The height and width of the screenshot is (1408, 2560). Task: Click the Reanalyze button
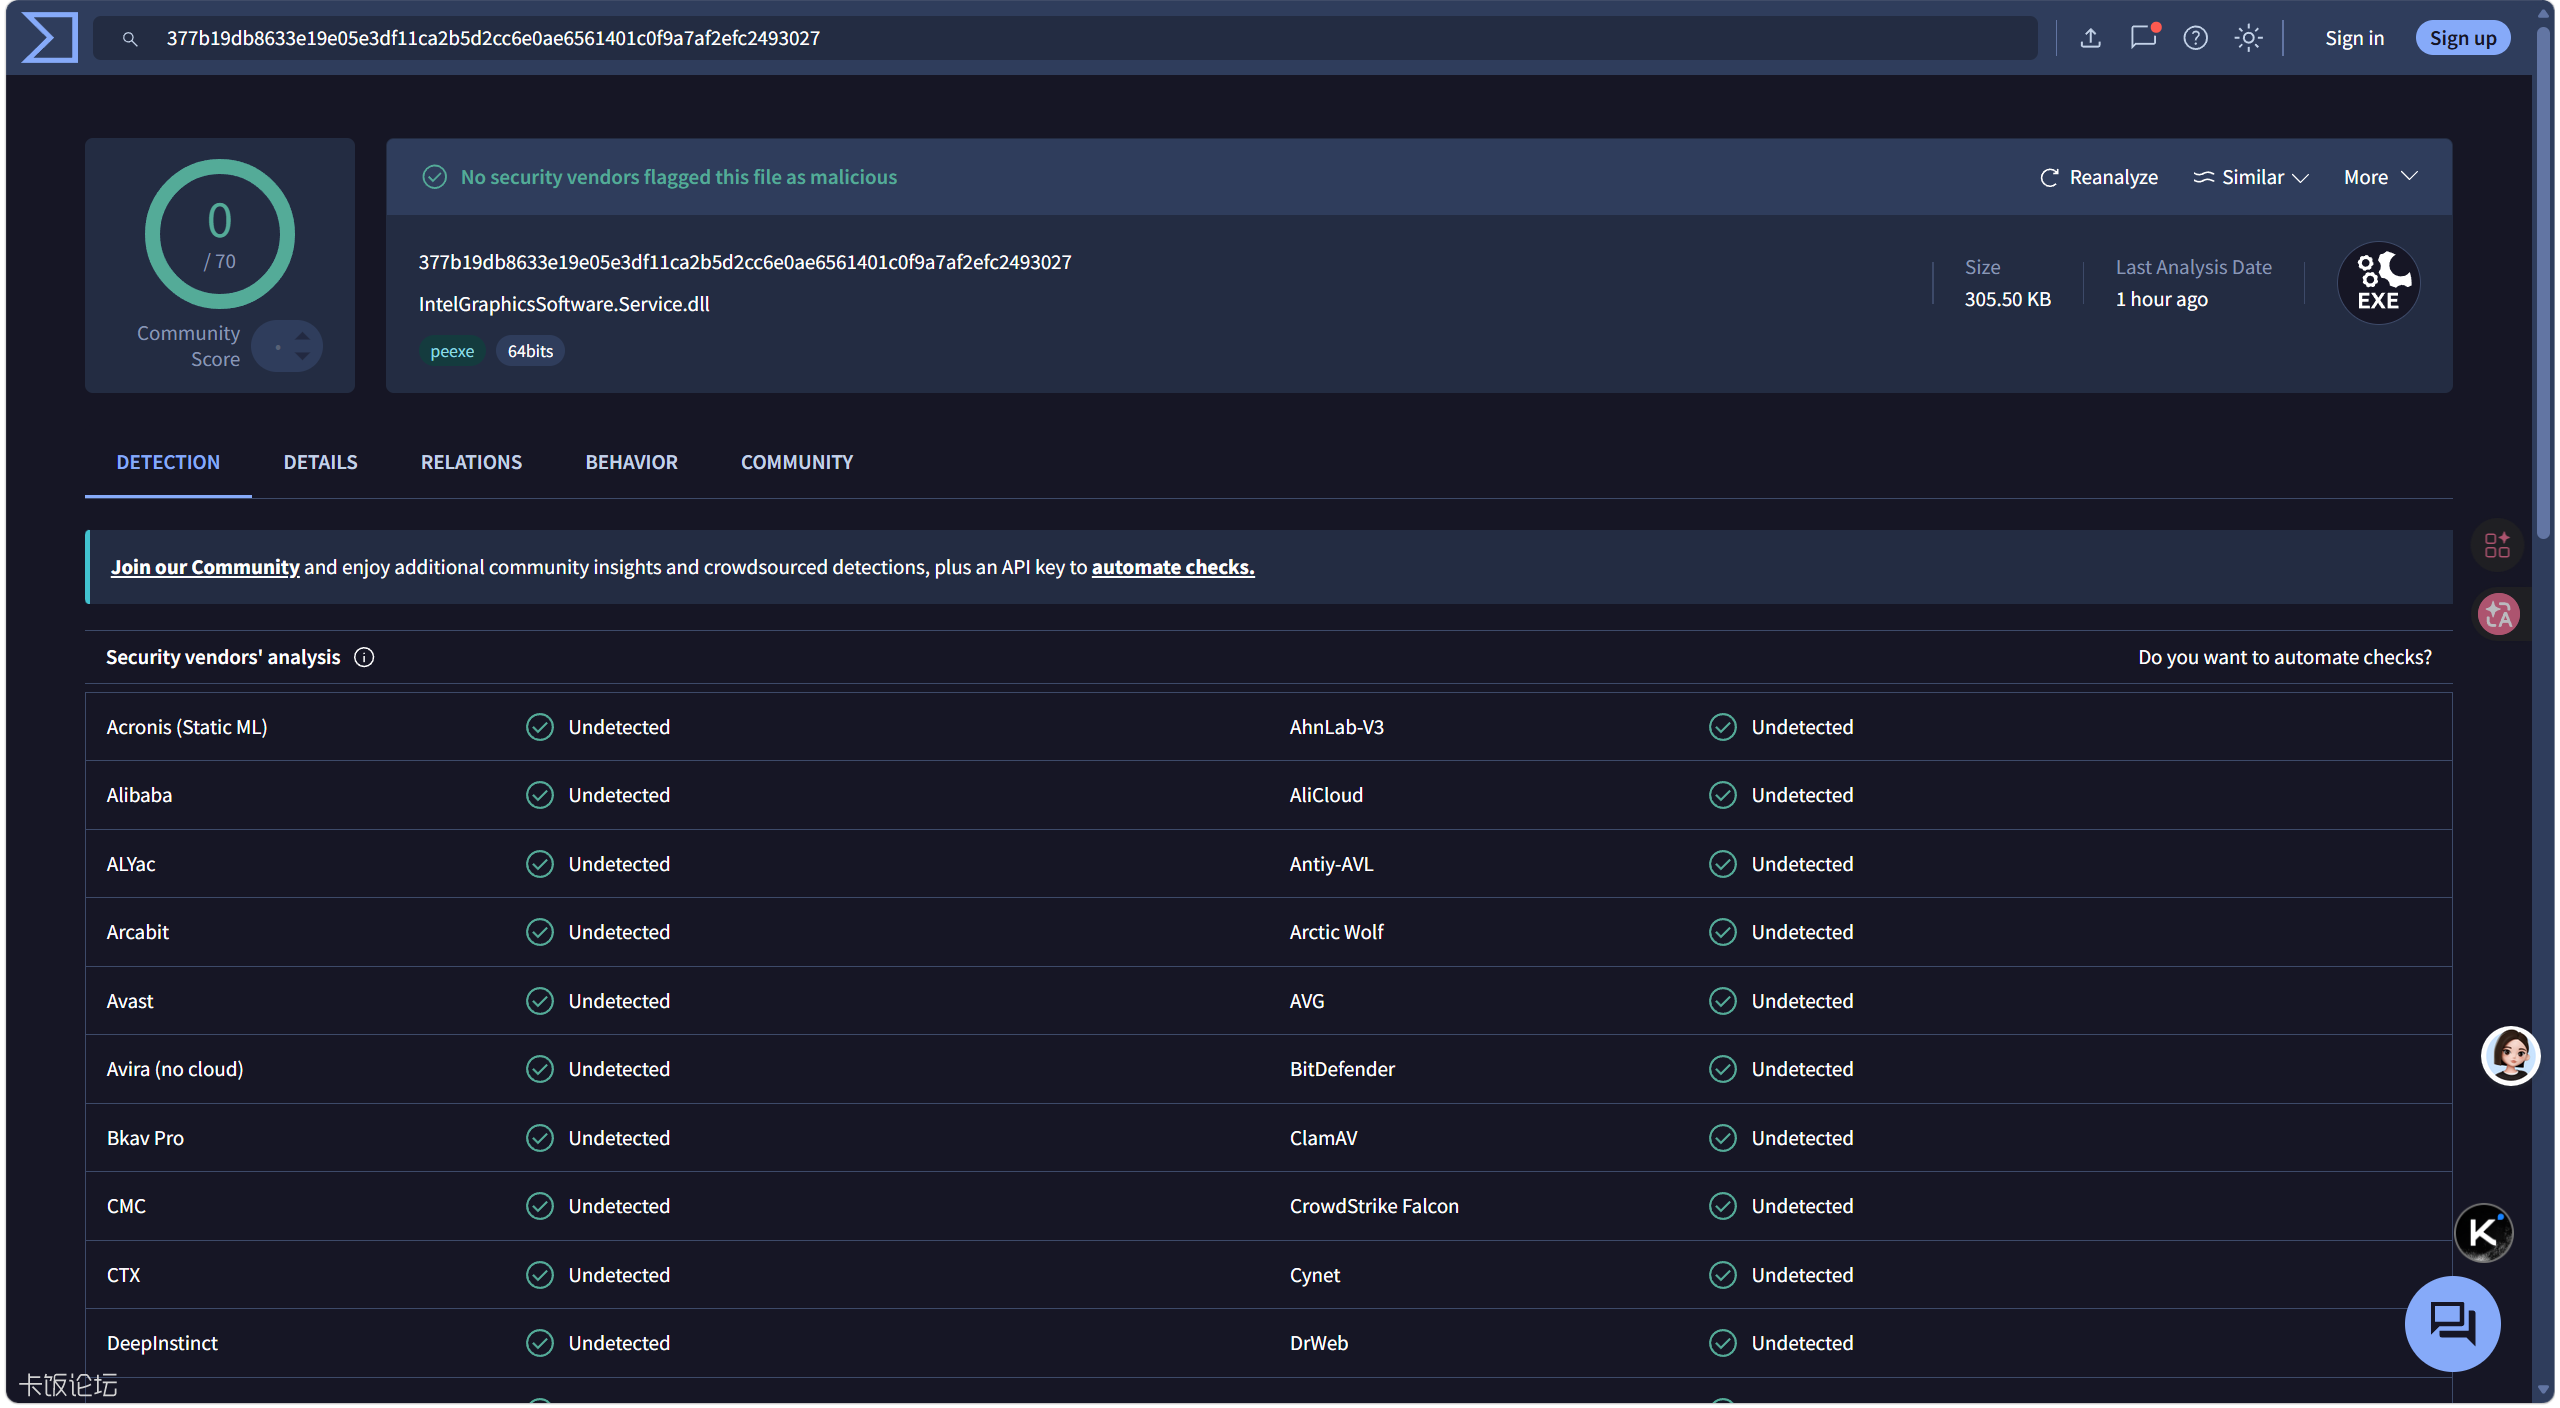point(2098,177)
